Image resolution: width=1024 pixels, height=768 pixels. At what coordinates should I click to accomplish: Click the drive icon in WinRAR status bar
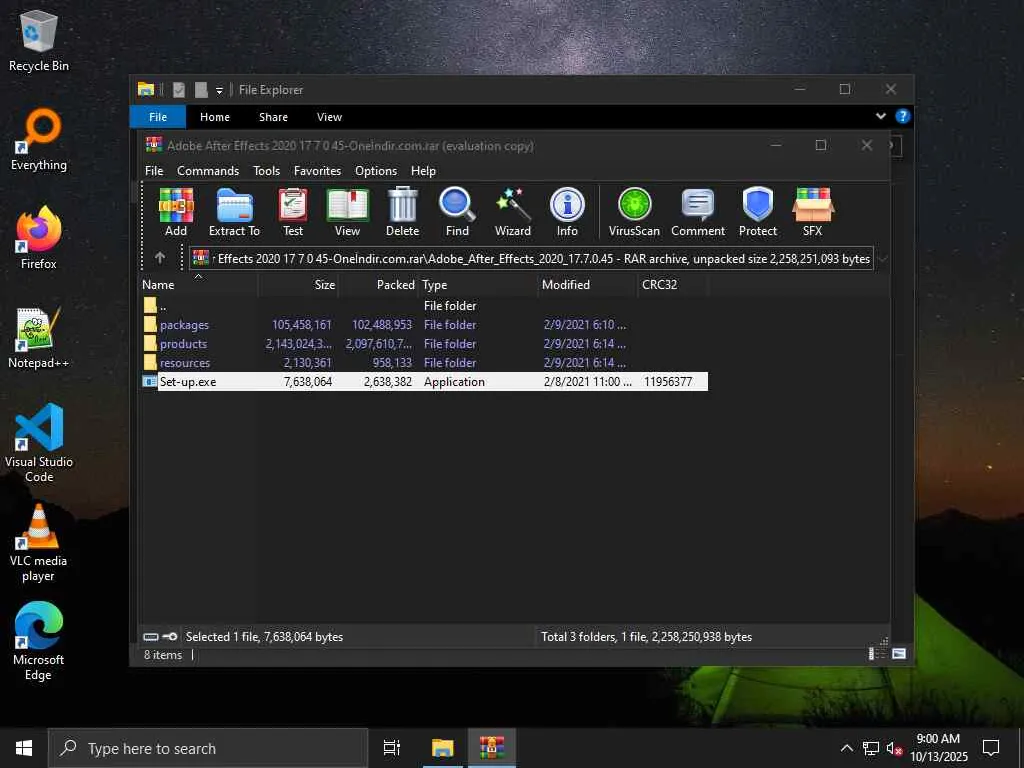[x=151, y=637]
